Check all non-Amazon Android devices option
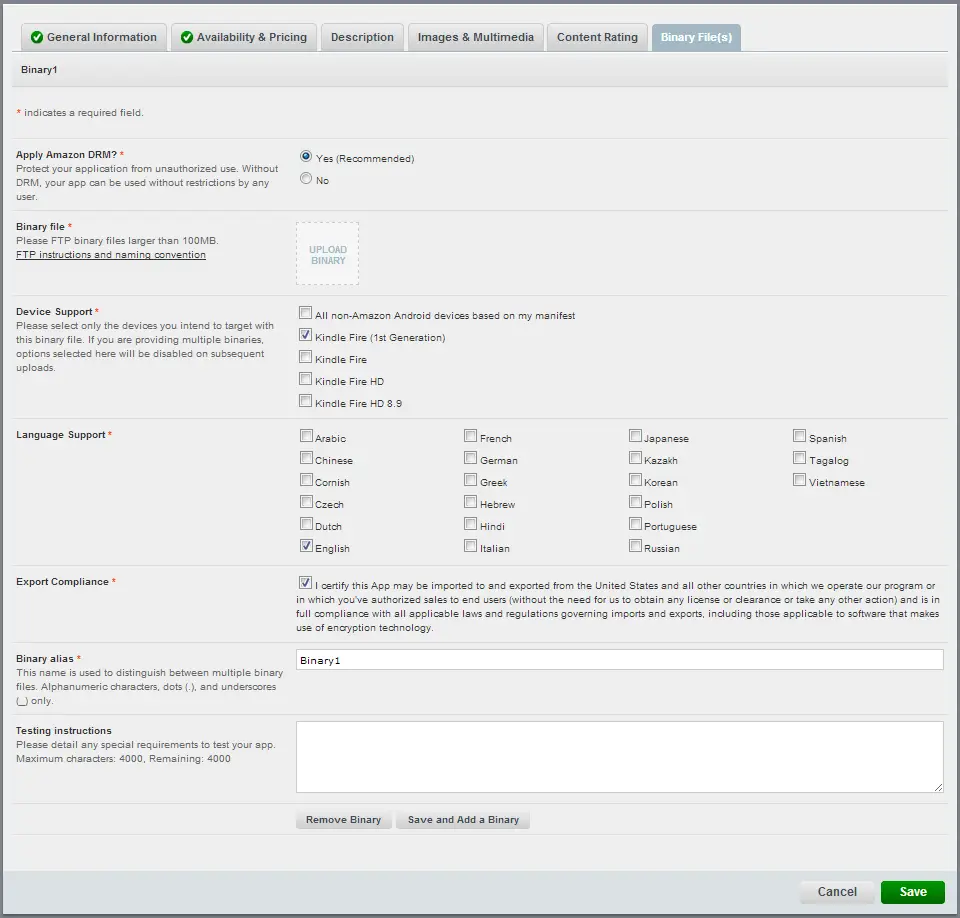Image resolution: width=960 pixels, height=918 pixels. tap(305, 314)
